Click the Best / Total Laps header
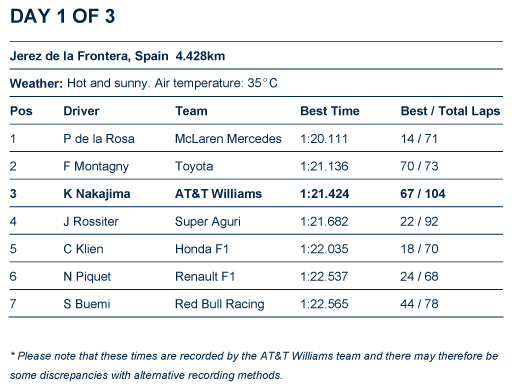 click(450, 111)
